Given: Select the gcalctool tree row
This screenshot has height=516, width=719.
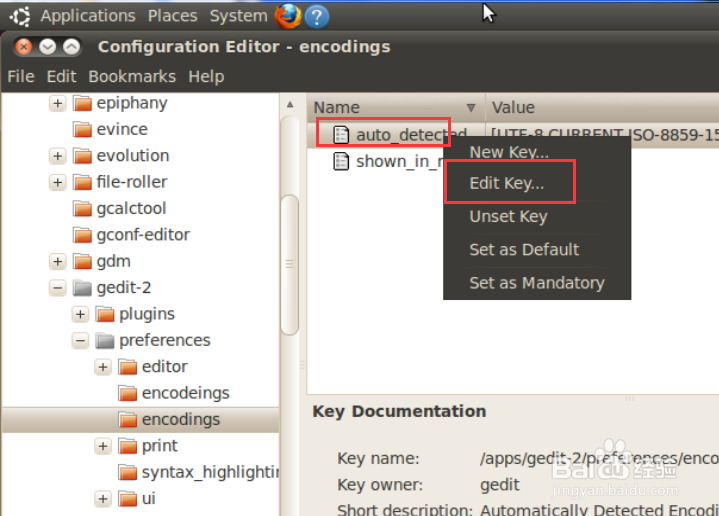Looking at the screenshot, I should tap(140, 209).
